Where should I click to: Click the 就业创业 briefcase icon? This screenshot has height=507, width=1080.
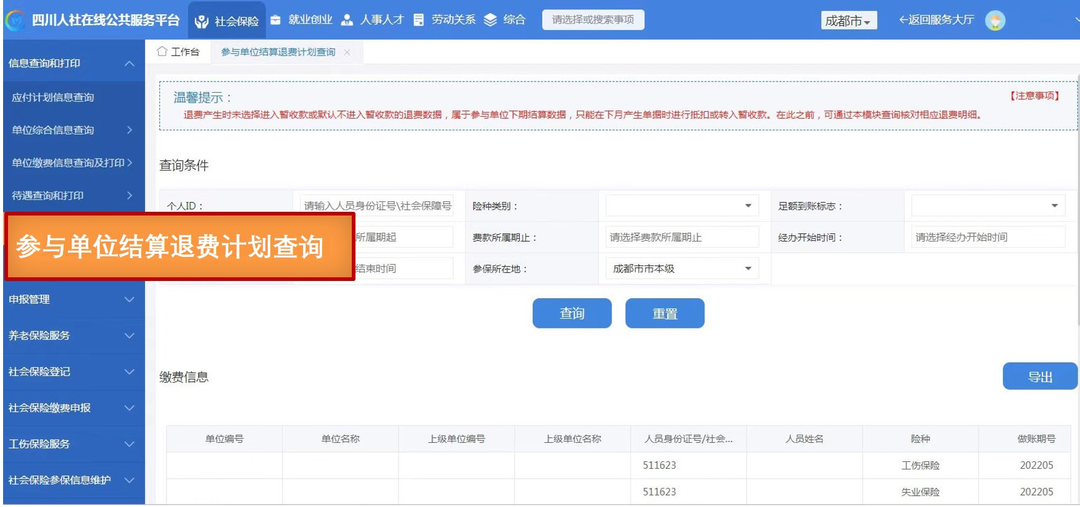click(276, 20)
